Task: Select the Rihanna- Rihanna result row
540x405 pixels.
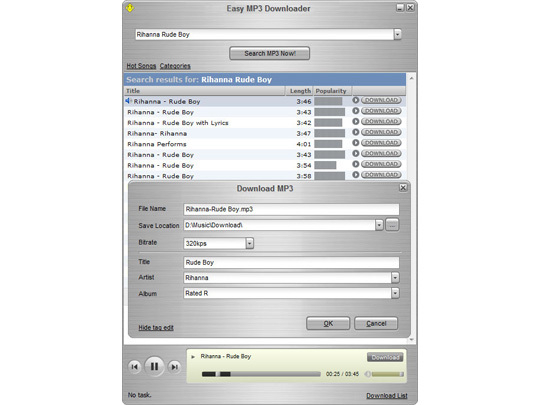Action: 264,133
